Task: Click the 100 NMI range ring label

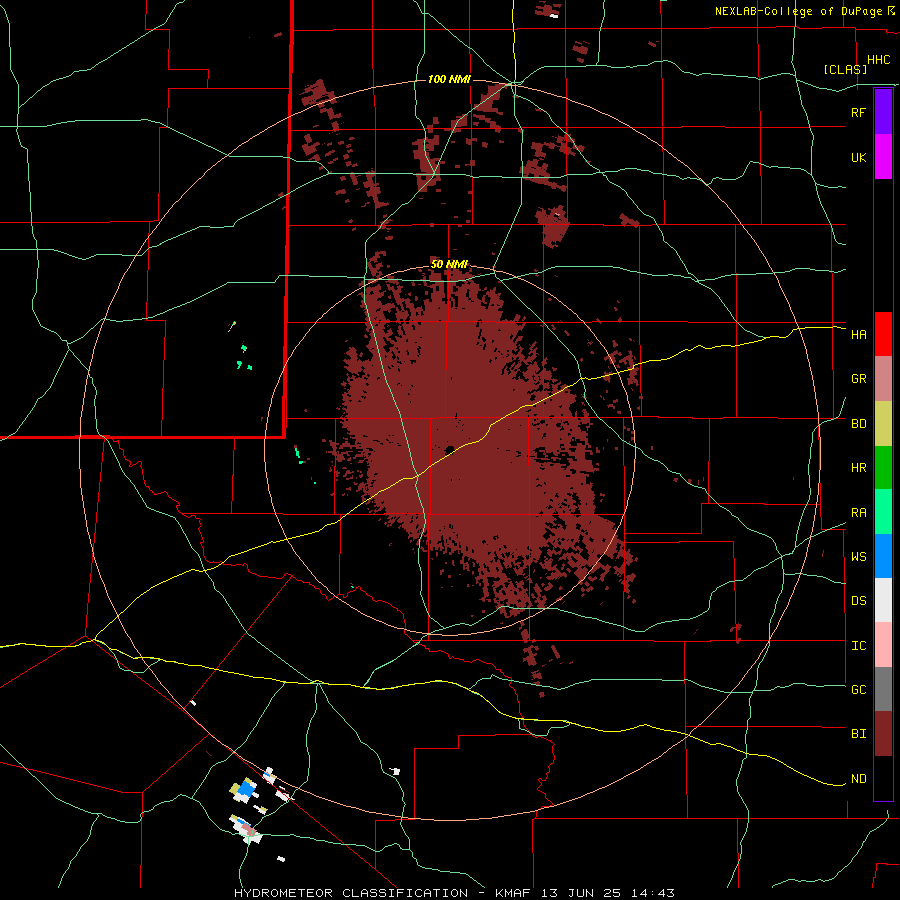Action: [449, 79]
